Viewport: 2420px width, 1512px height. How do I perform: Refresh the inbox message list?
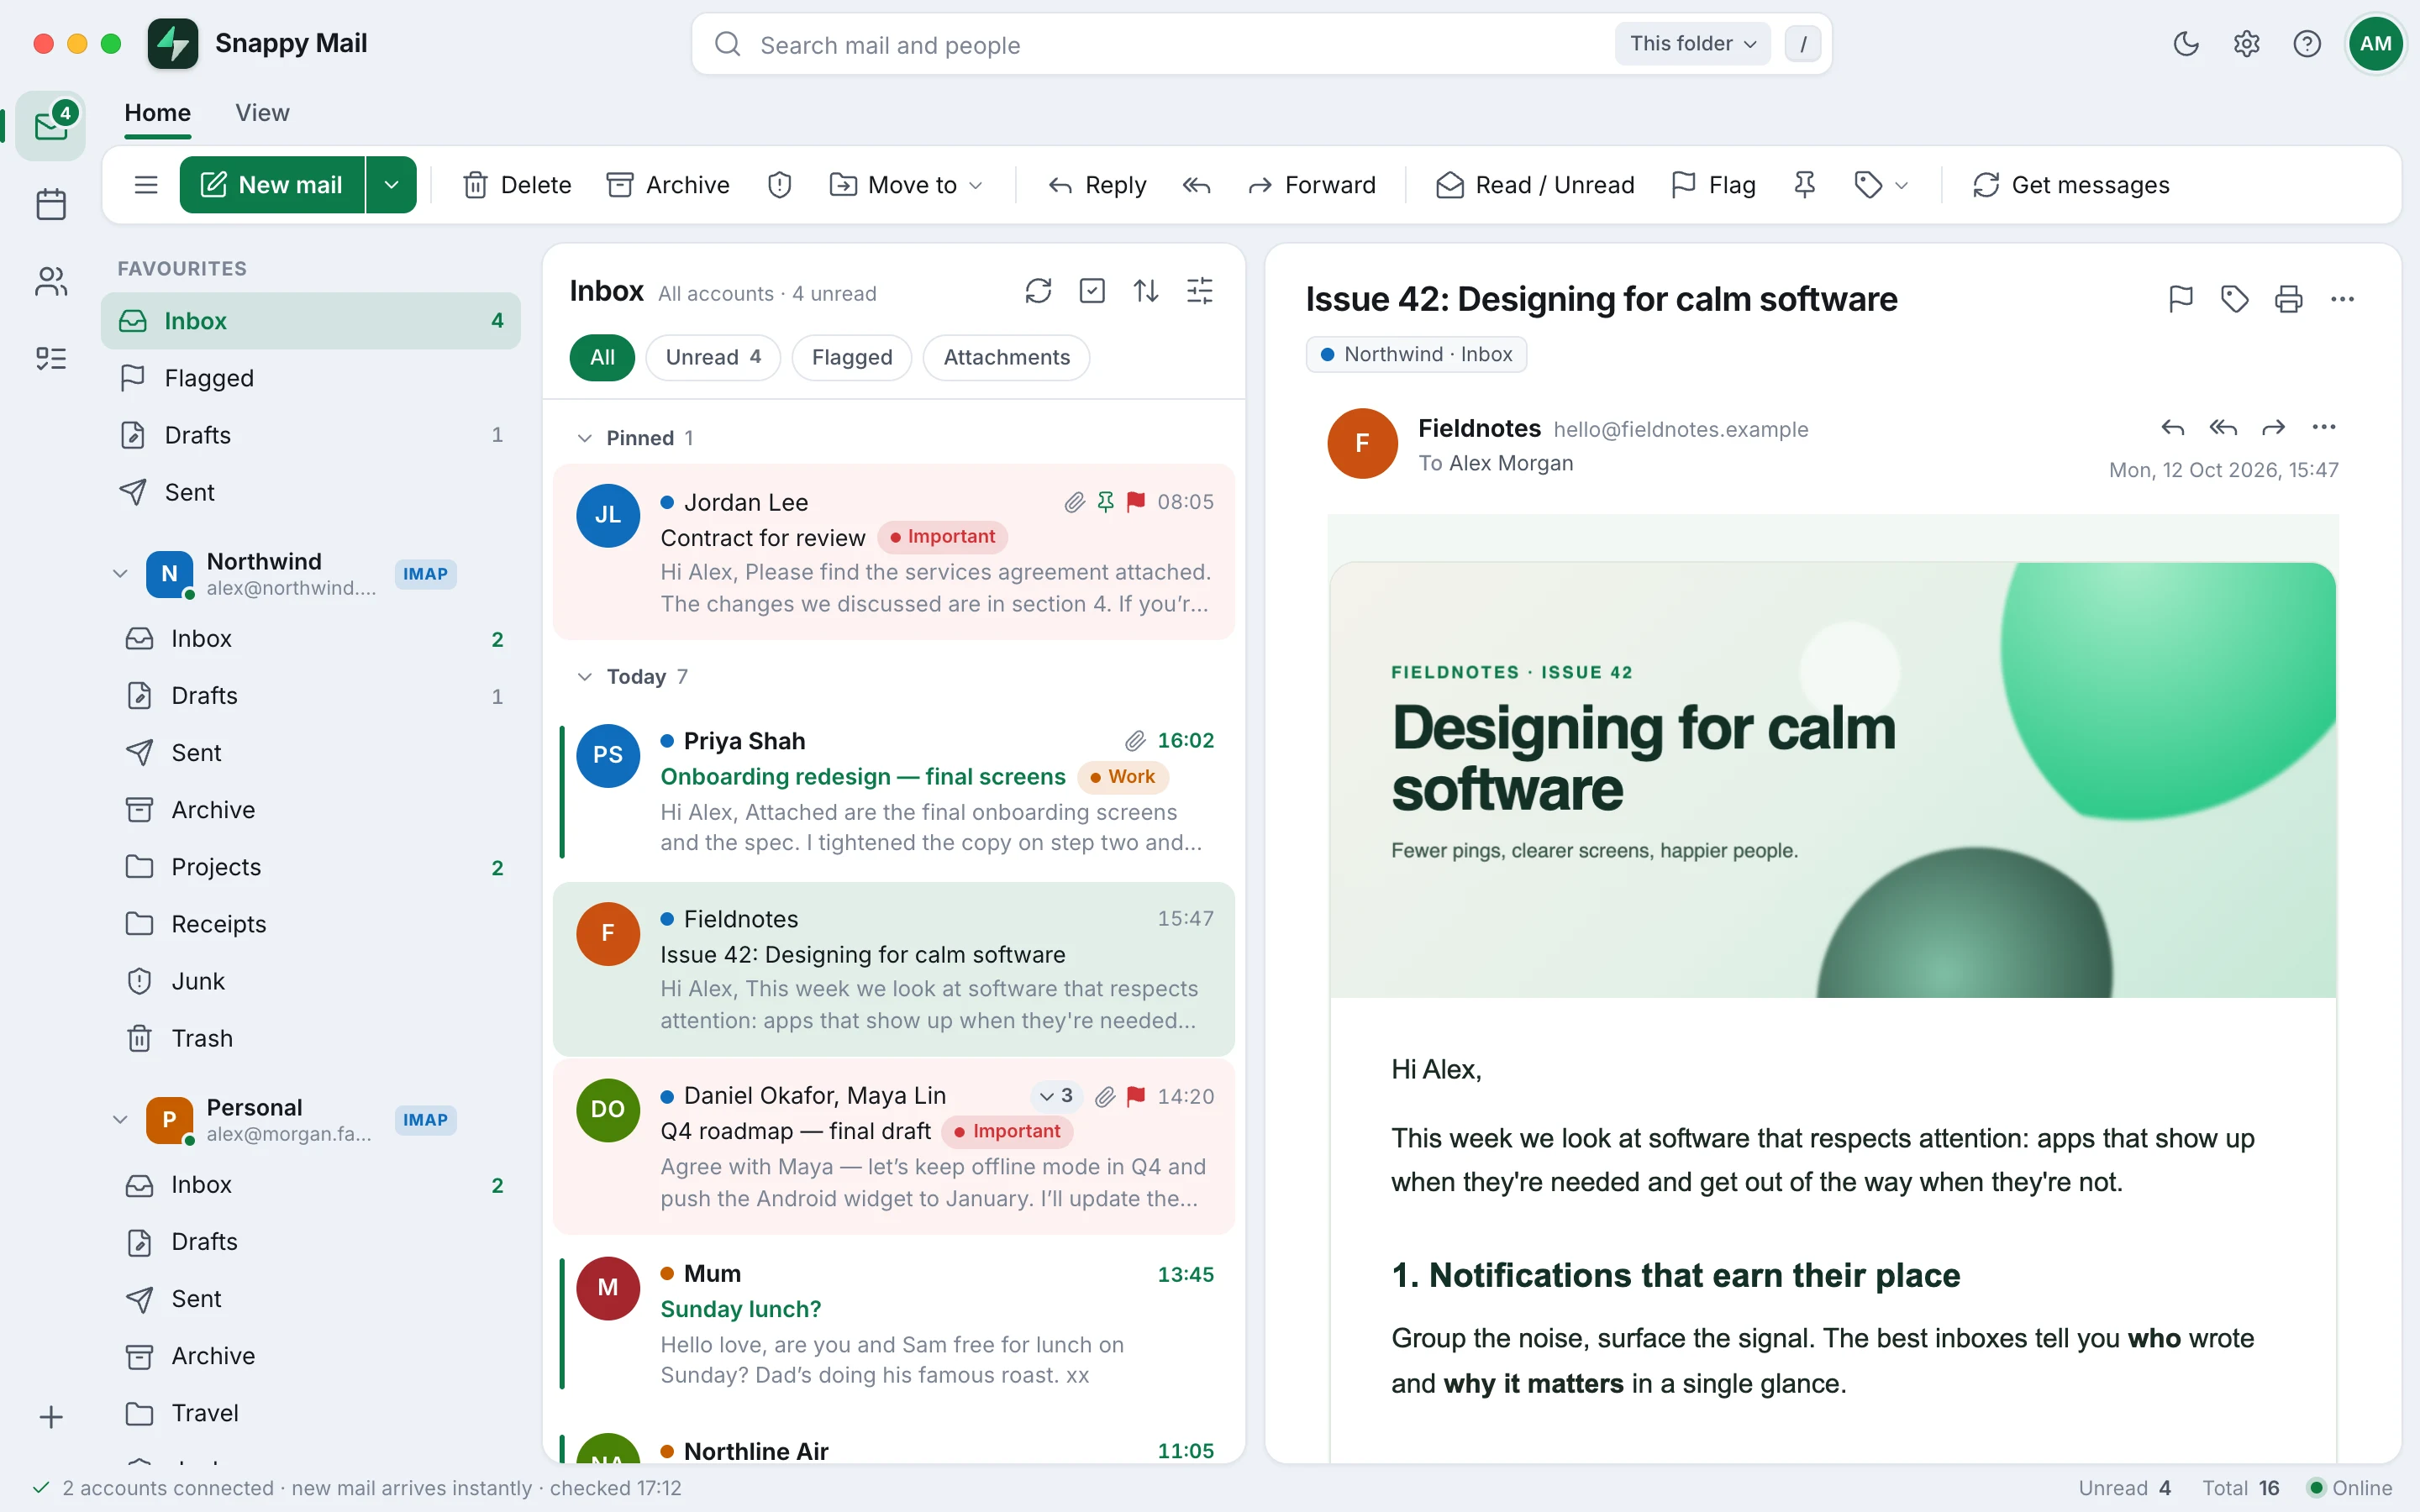(1038, 291)
